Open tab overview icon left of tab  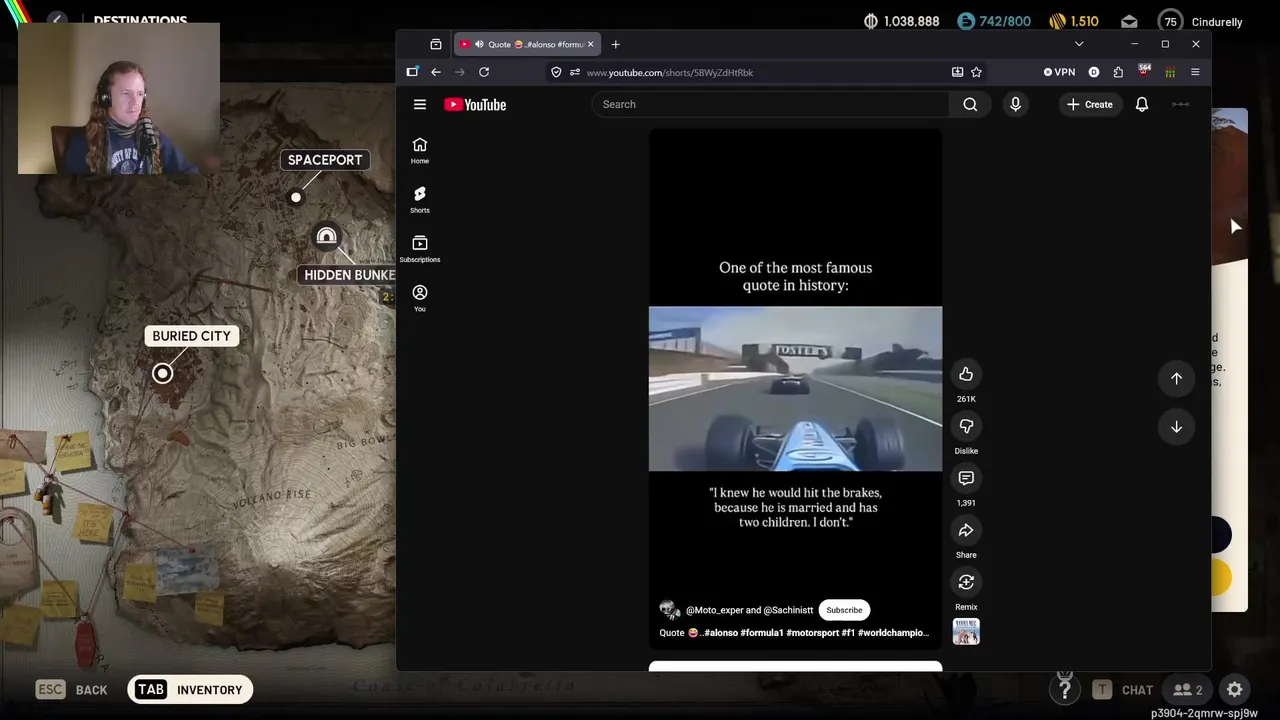(436, 44)
